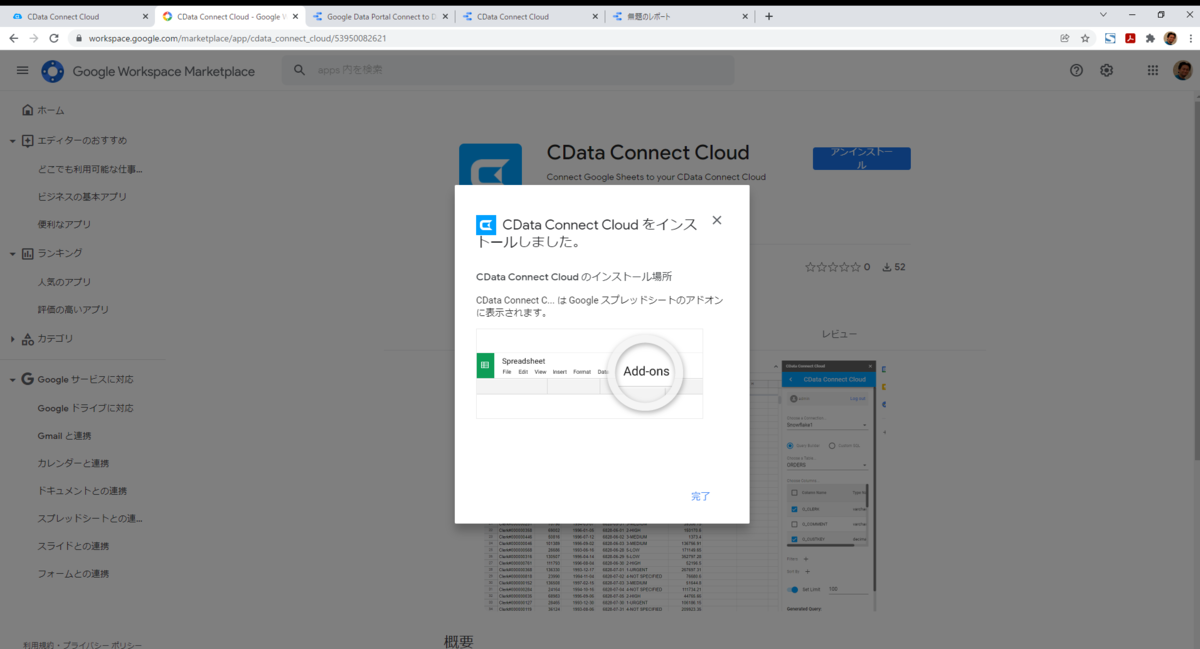The image size is (1200, 649).
Task: Click the Google Workspace Marketplace logo
Action: point(148,71)
